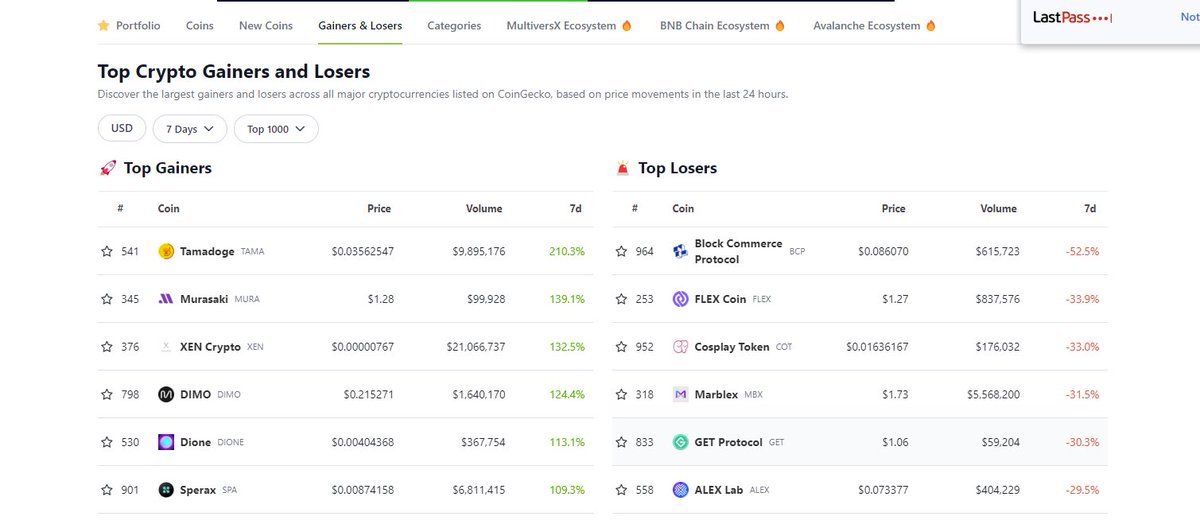Open the GET Protocol coin link
Image resolution: width=1200 pixels, height=524 pixels.
pos(728,442)
